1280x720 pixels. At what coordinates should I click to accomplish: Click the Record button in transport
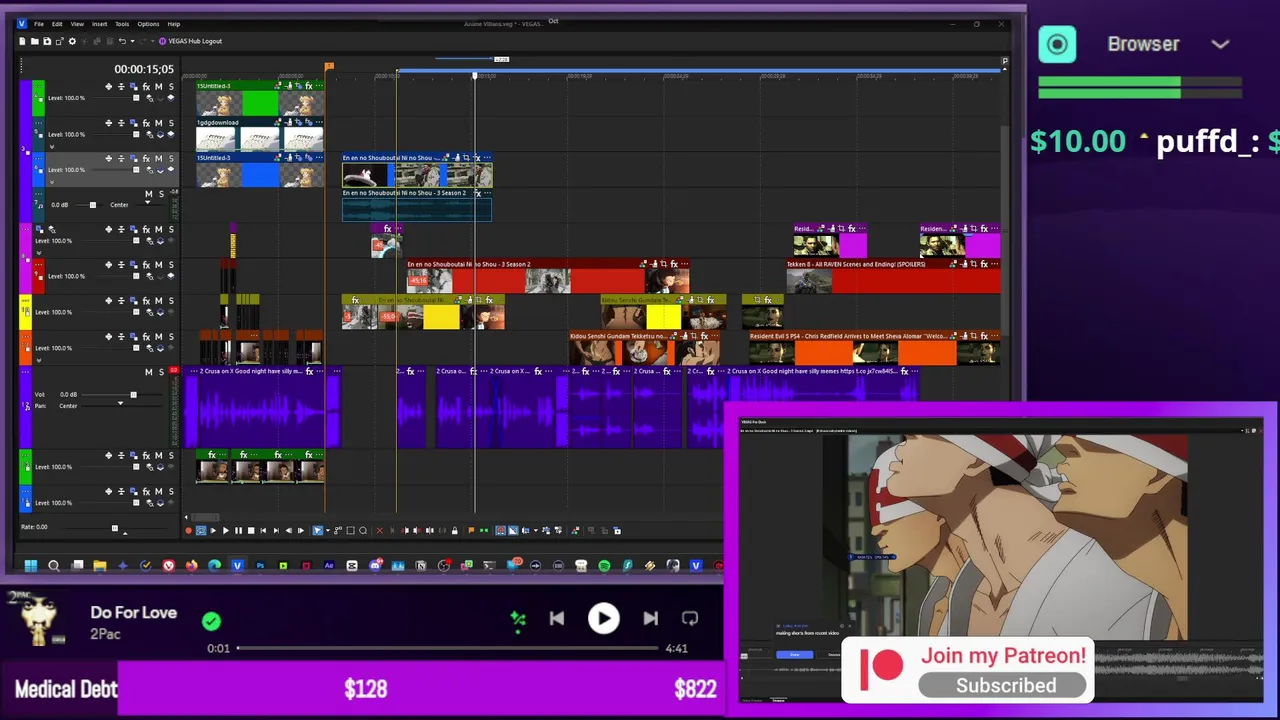(x=188, y=531)
